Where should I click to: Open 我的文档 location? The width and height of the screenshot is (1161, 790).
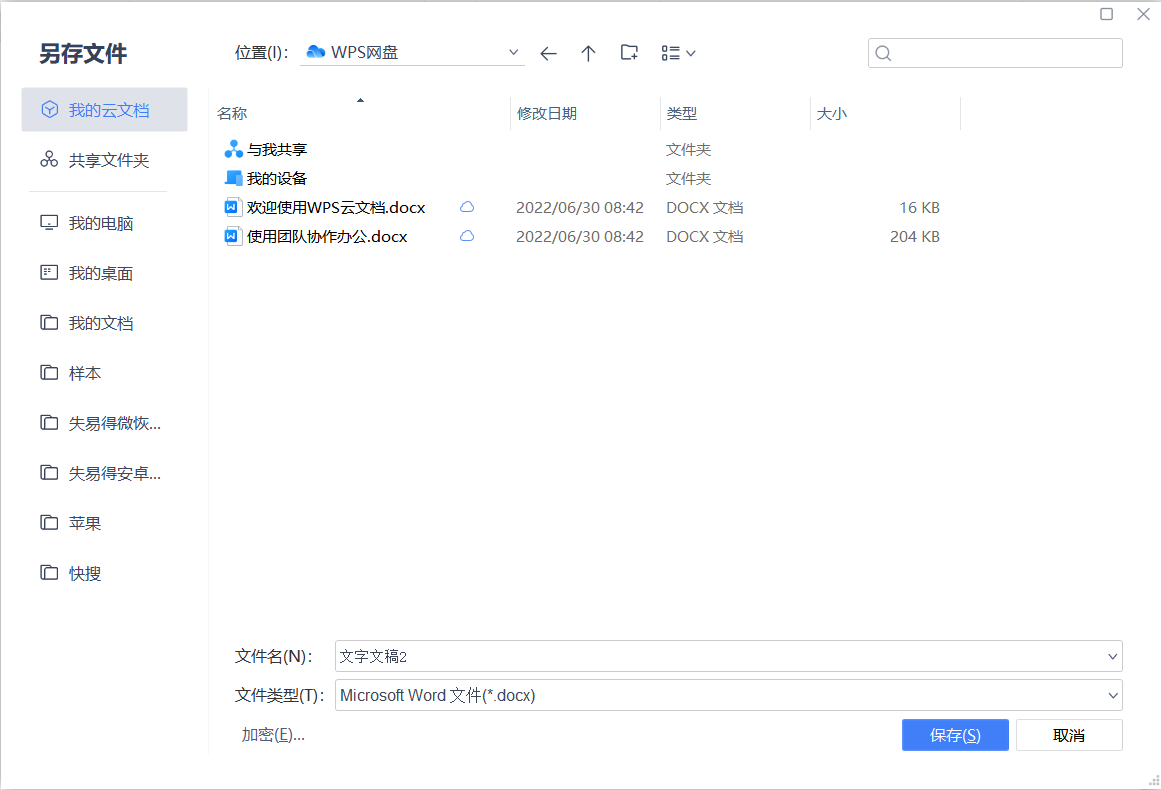(x=104, y=323)
